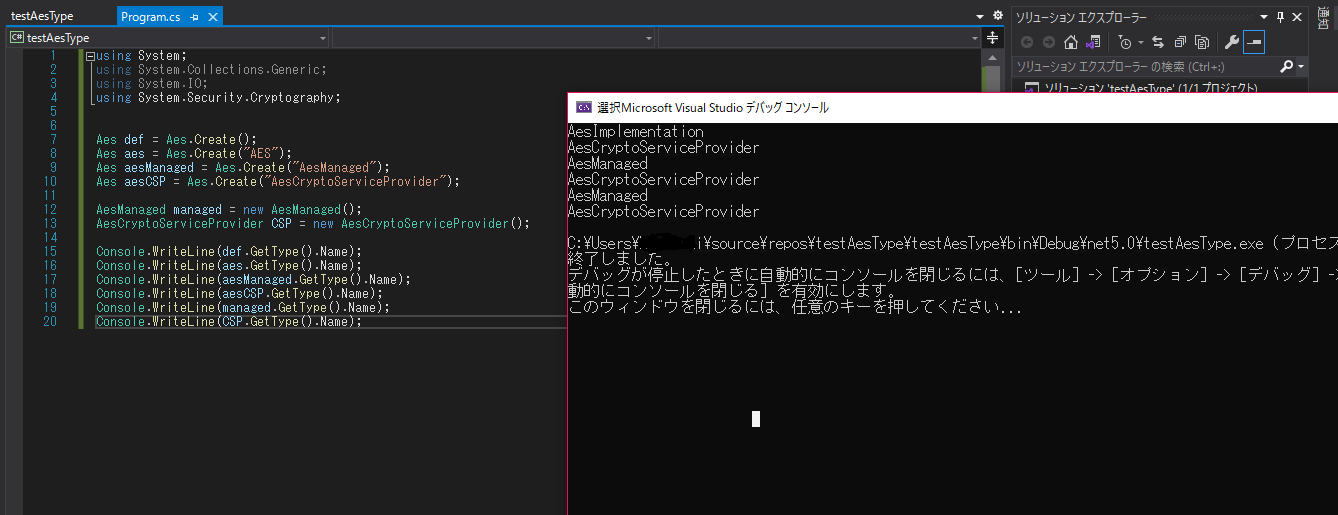The width and height of the screenshot is (1338, 515).
Task: Click the editor vertical scrollbar up arrow
Action: pyautogui.click(x=992, y=57)
